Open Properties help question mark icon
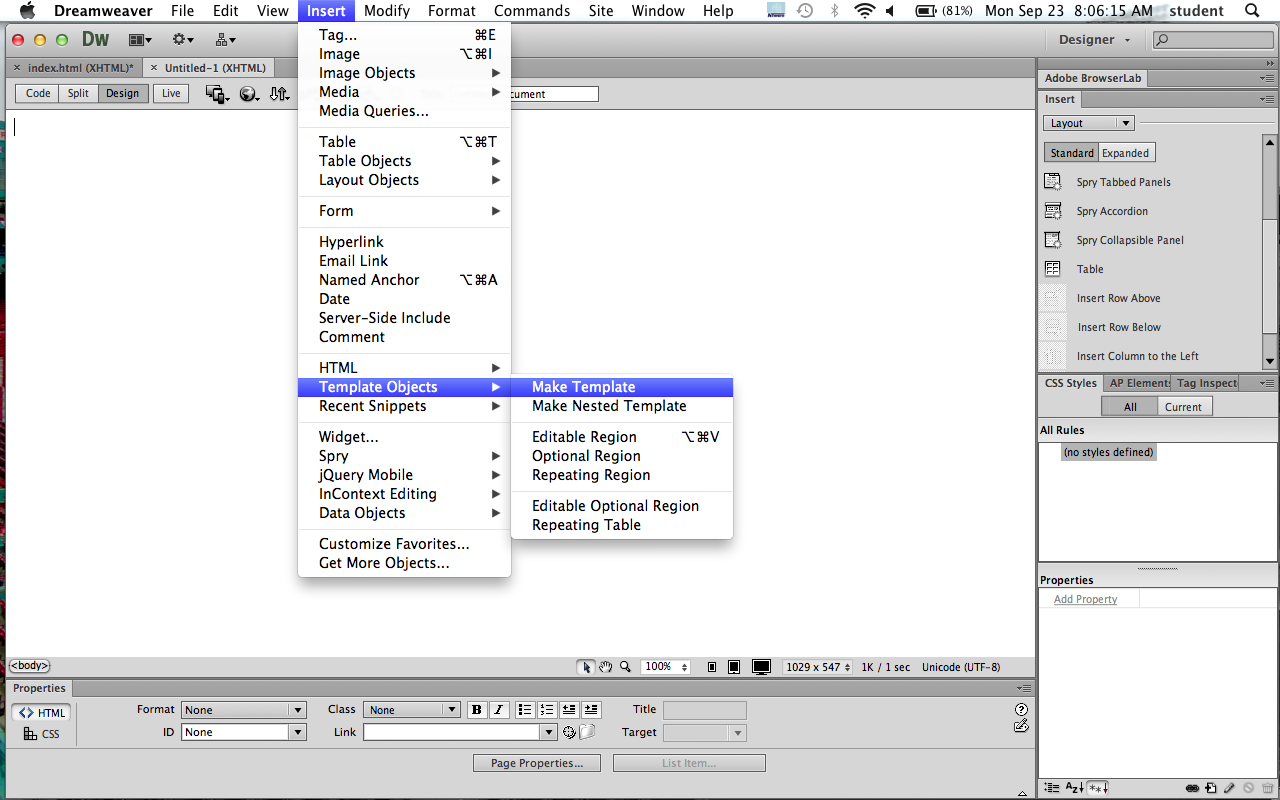 [x=1021, y=710]
